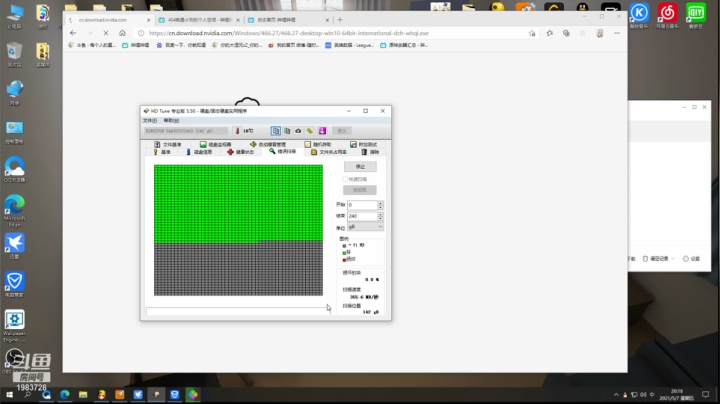
Task: Click the Windows Start button
Action: (x=9, y=394)
